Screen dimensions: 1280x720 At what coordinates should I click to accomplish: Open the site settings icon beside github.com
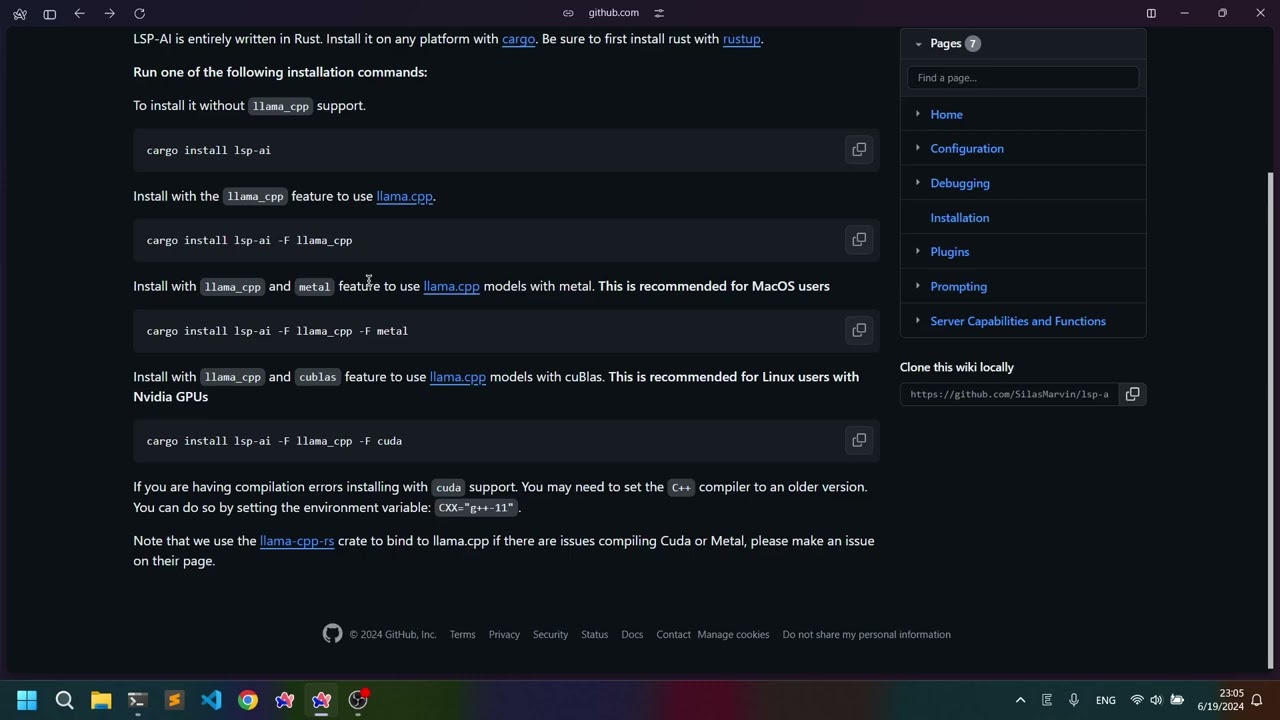coord(659,13)
